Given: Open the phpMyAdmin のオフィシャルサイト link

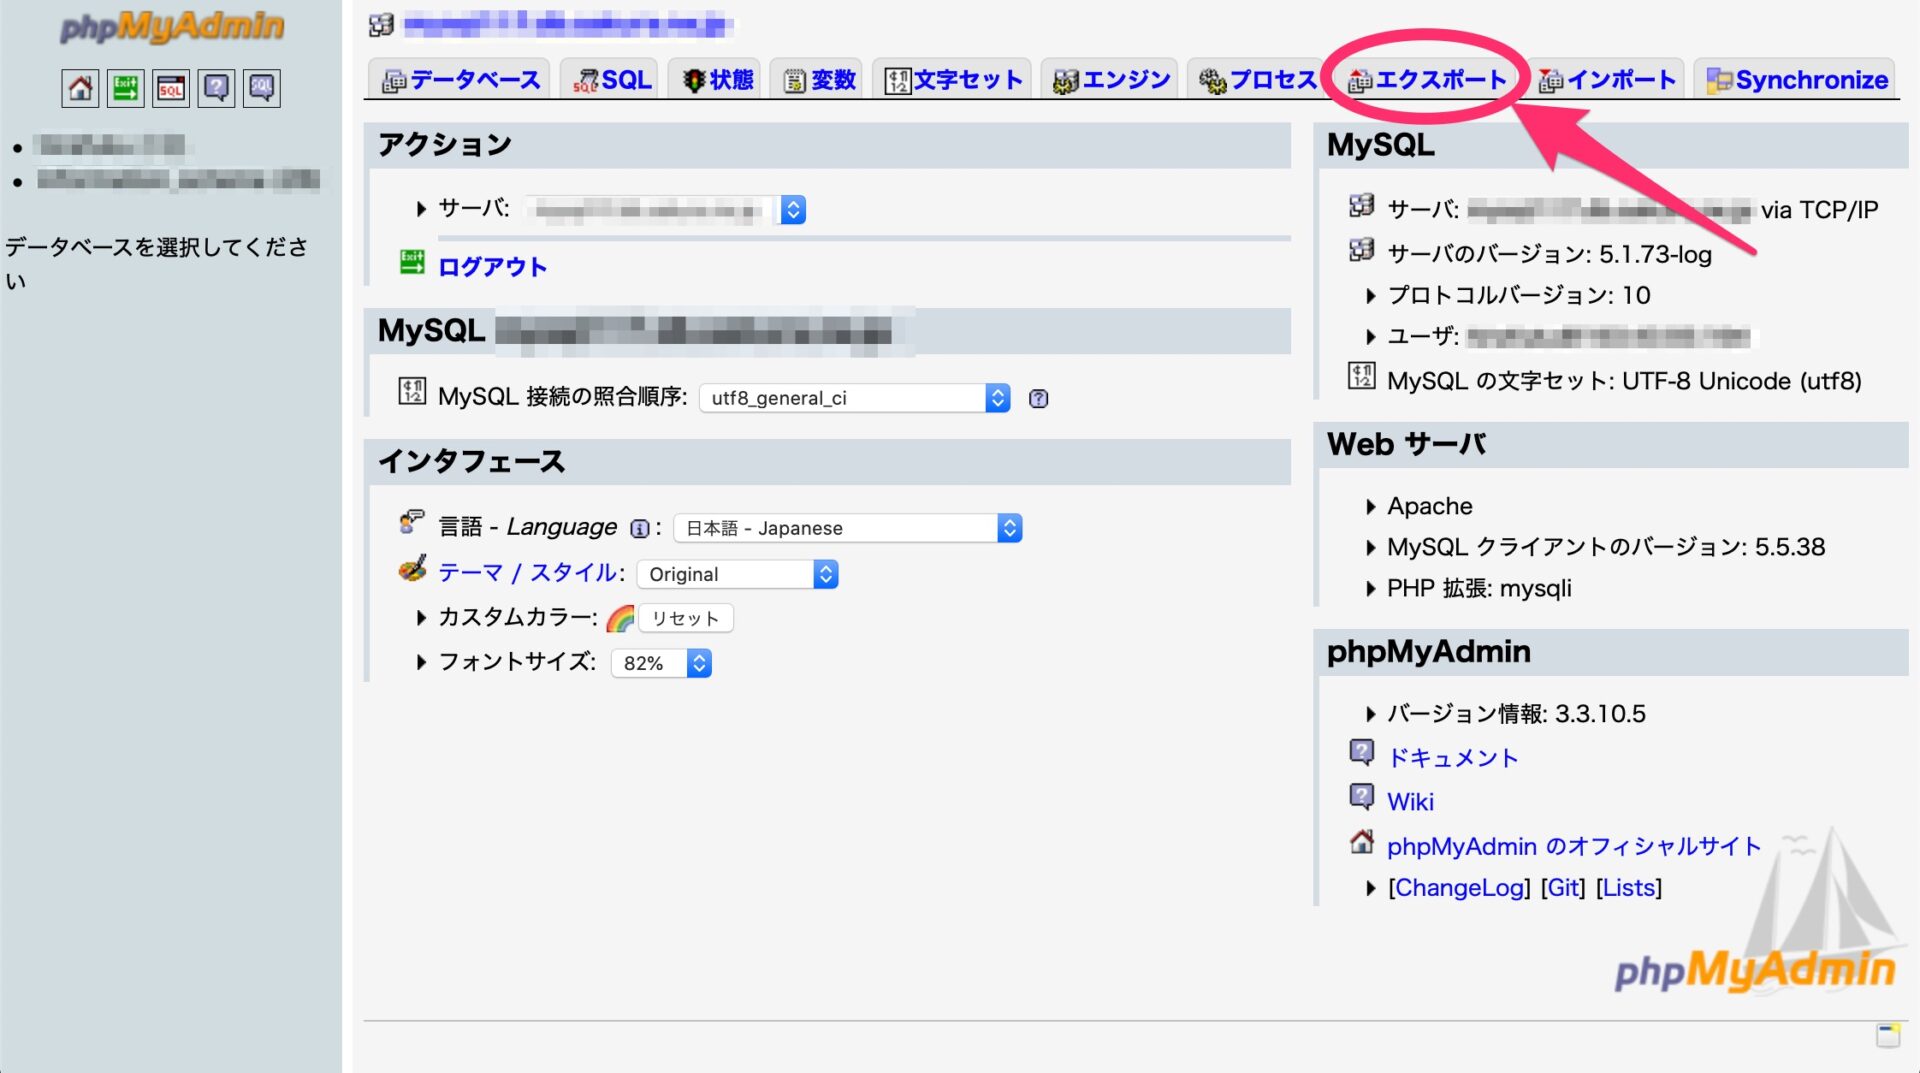Looking at the screenshot, I should point(1573,846).
